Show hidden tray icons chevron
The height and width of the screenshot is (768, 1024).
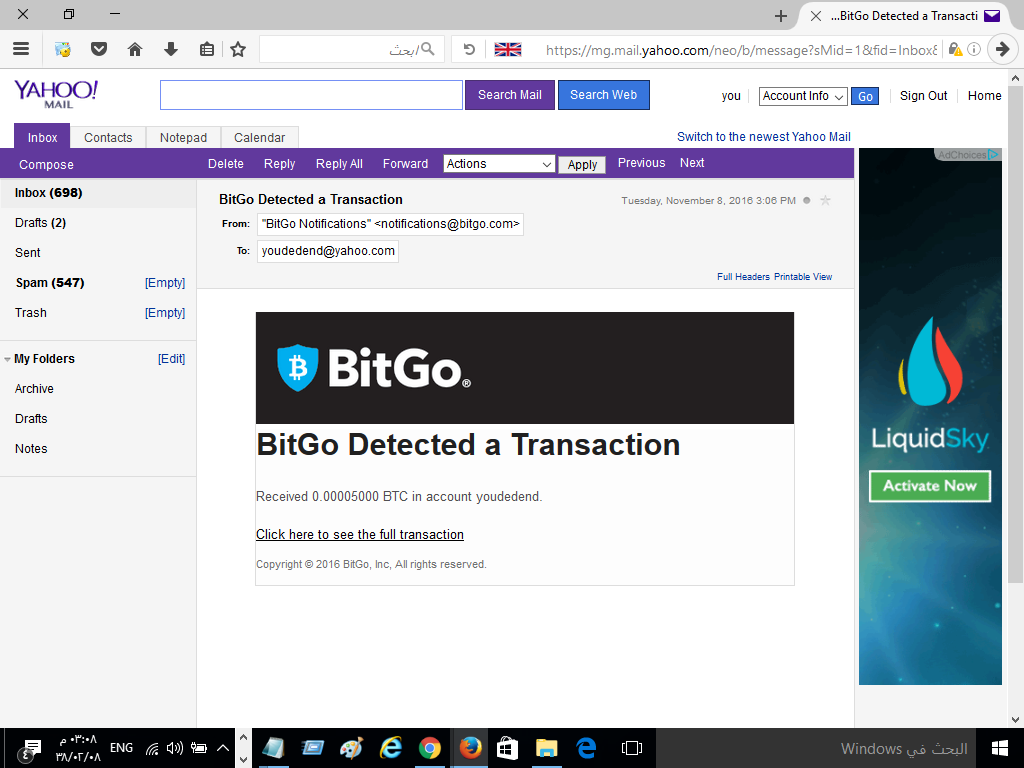223,748
